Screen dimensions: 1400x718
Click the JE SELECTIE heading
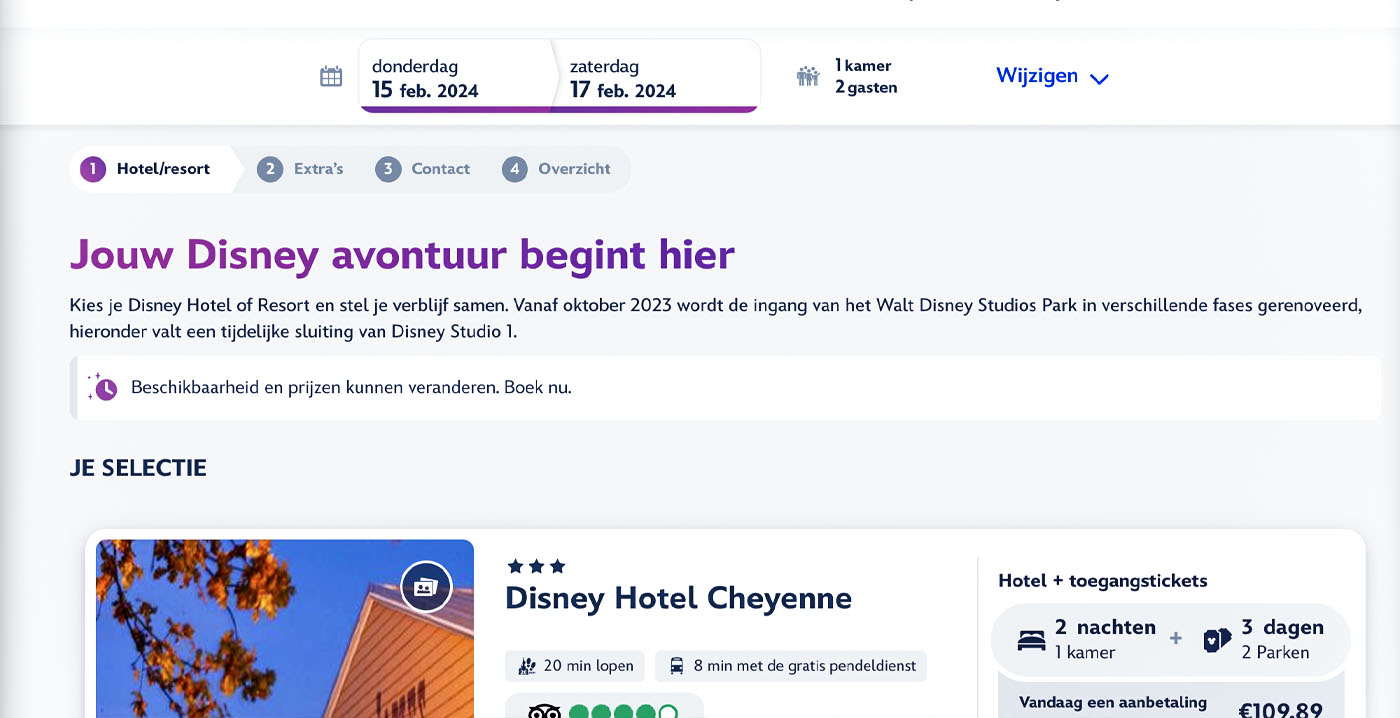coord(138,468)
